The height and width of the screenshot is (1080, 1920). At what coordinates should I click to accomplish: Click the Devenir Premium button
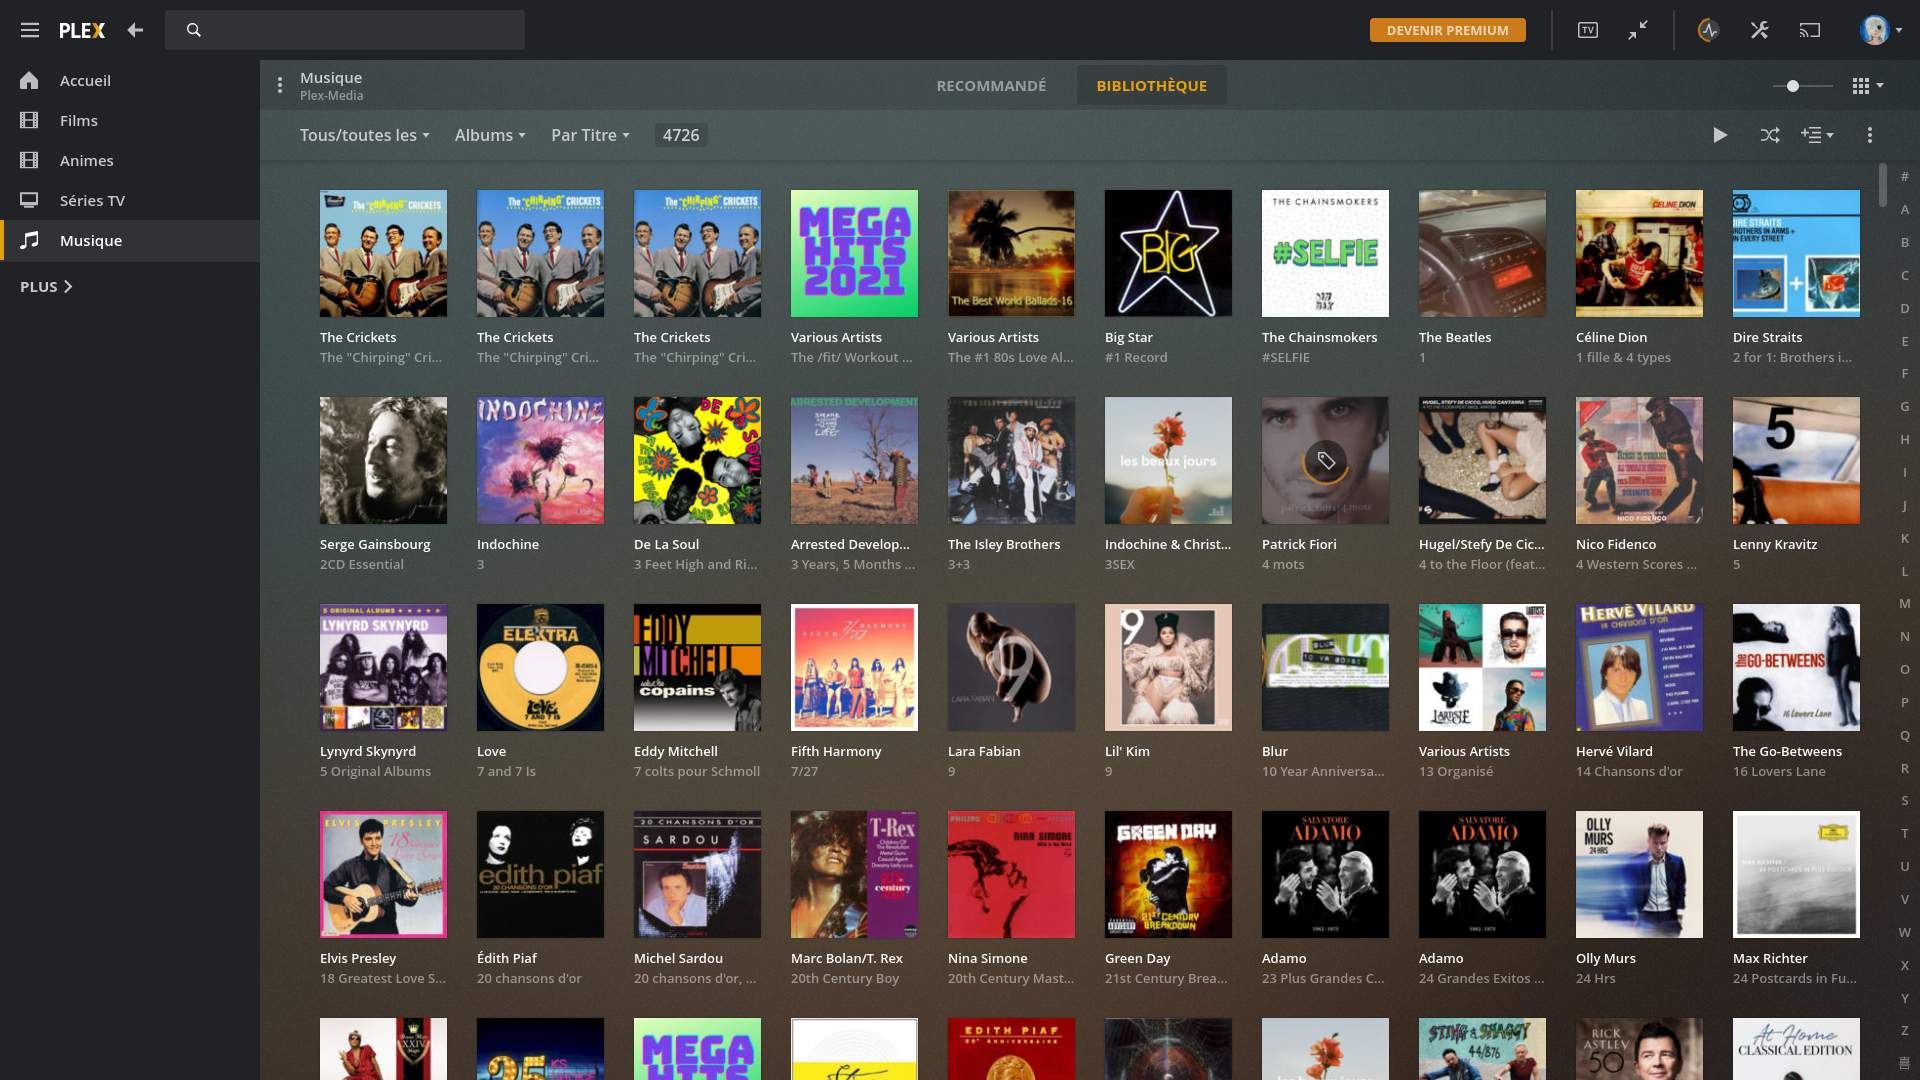point(1447,30)
